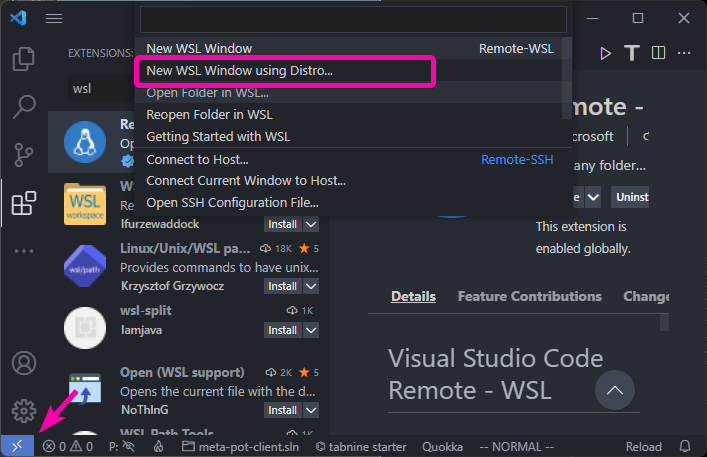707x457 pixels.
Task: Split the editor to the right
Action: coord(658,53)
